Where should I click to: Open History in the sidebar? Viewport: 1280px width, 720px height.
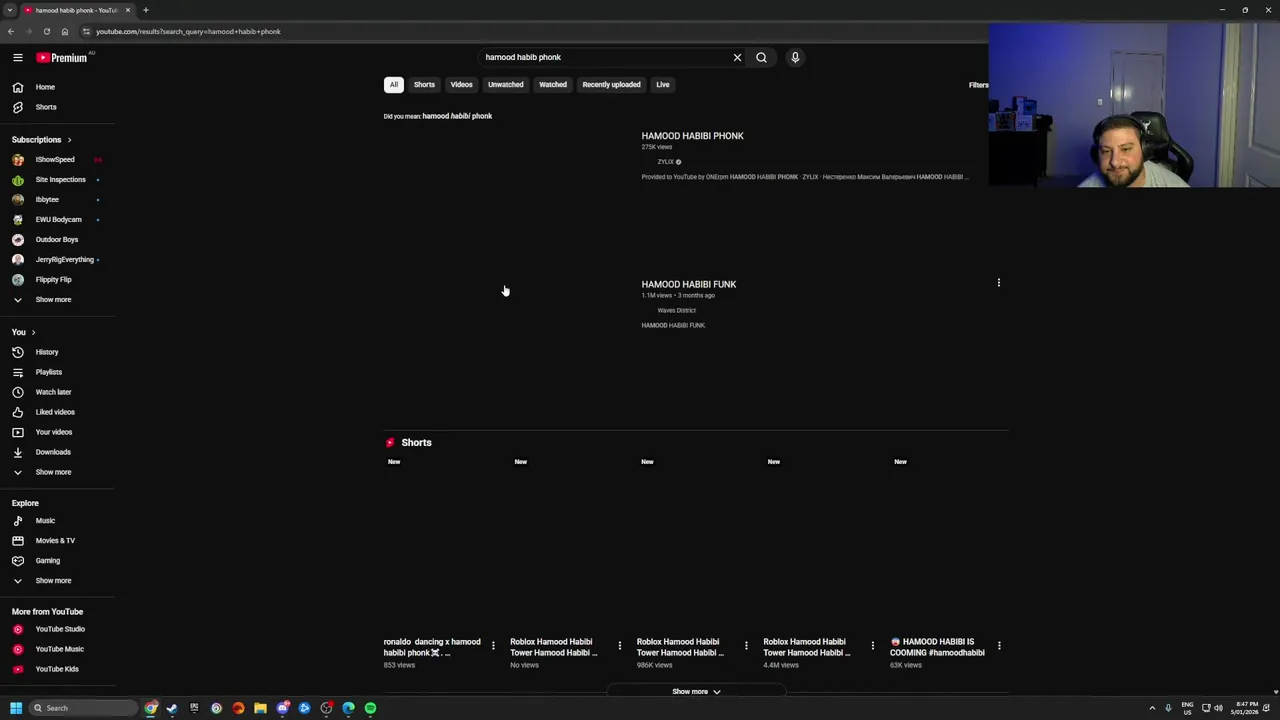[x=57, y=352]
